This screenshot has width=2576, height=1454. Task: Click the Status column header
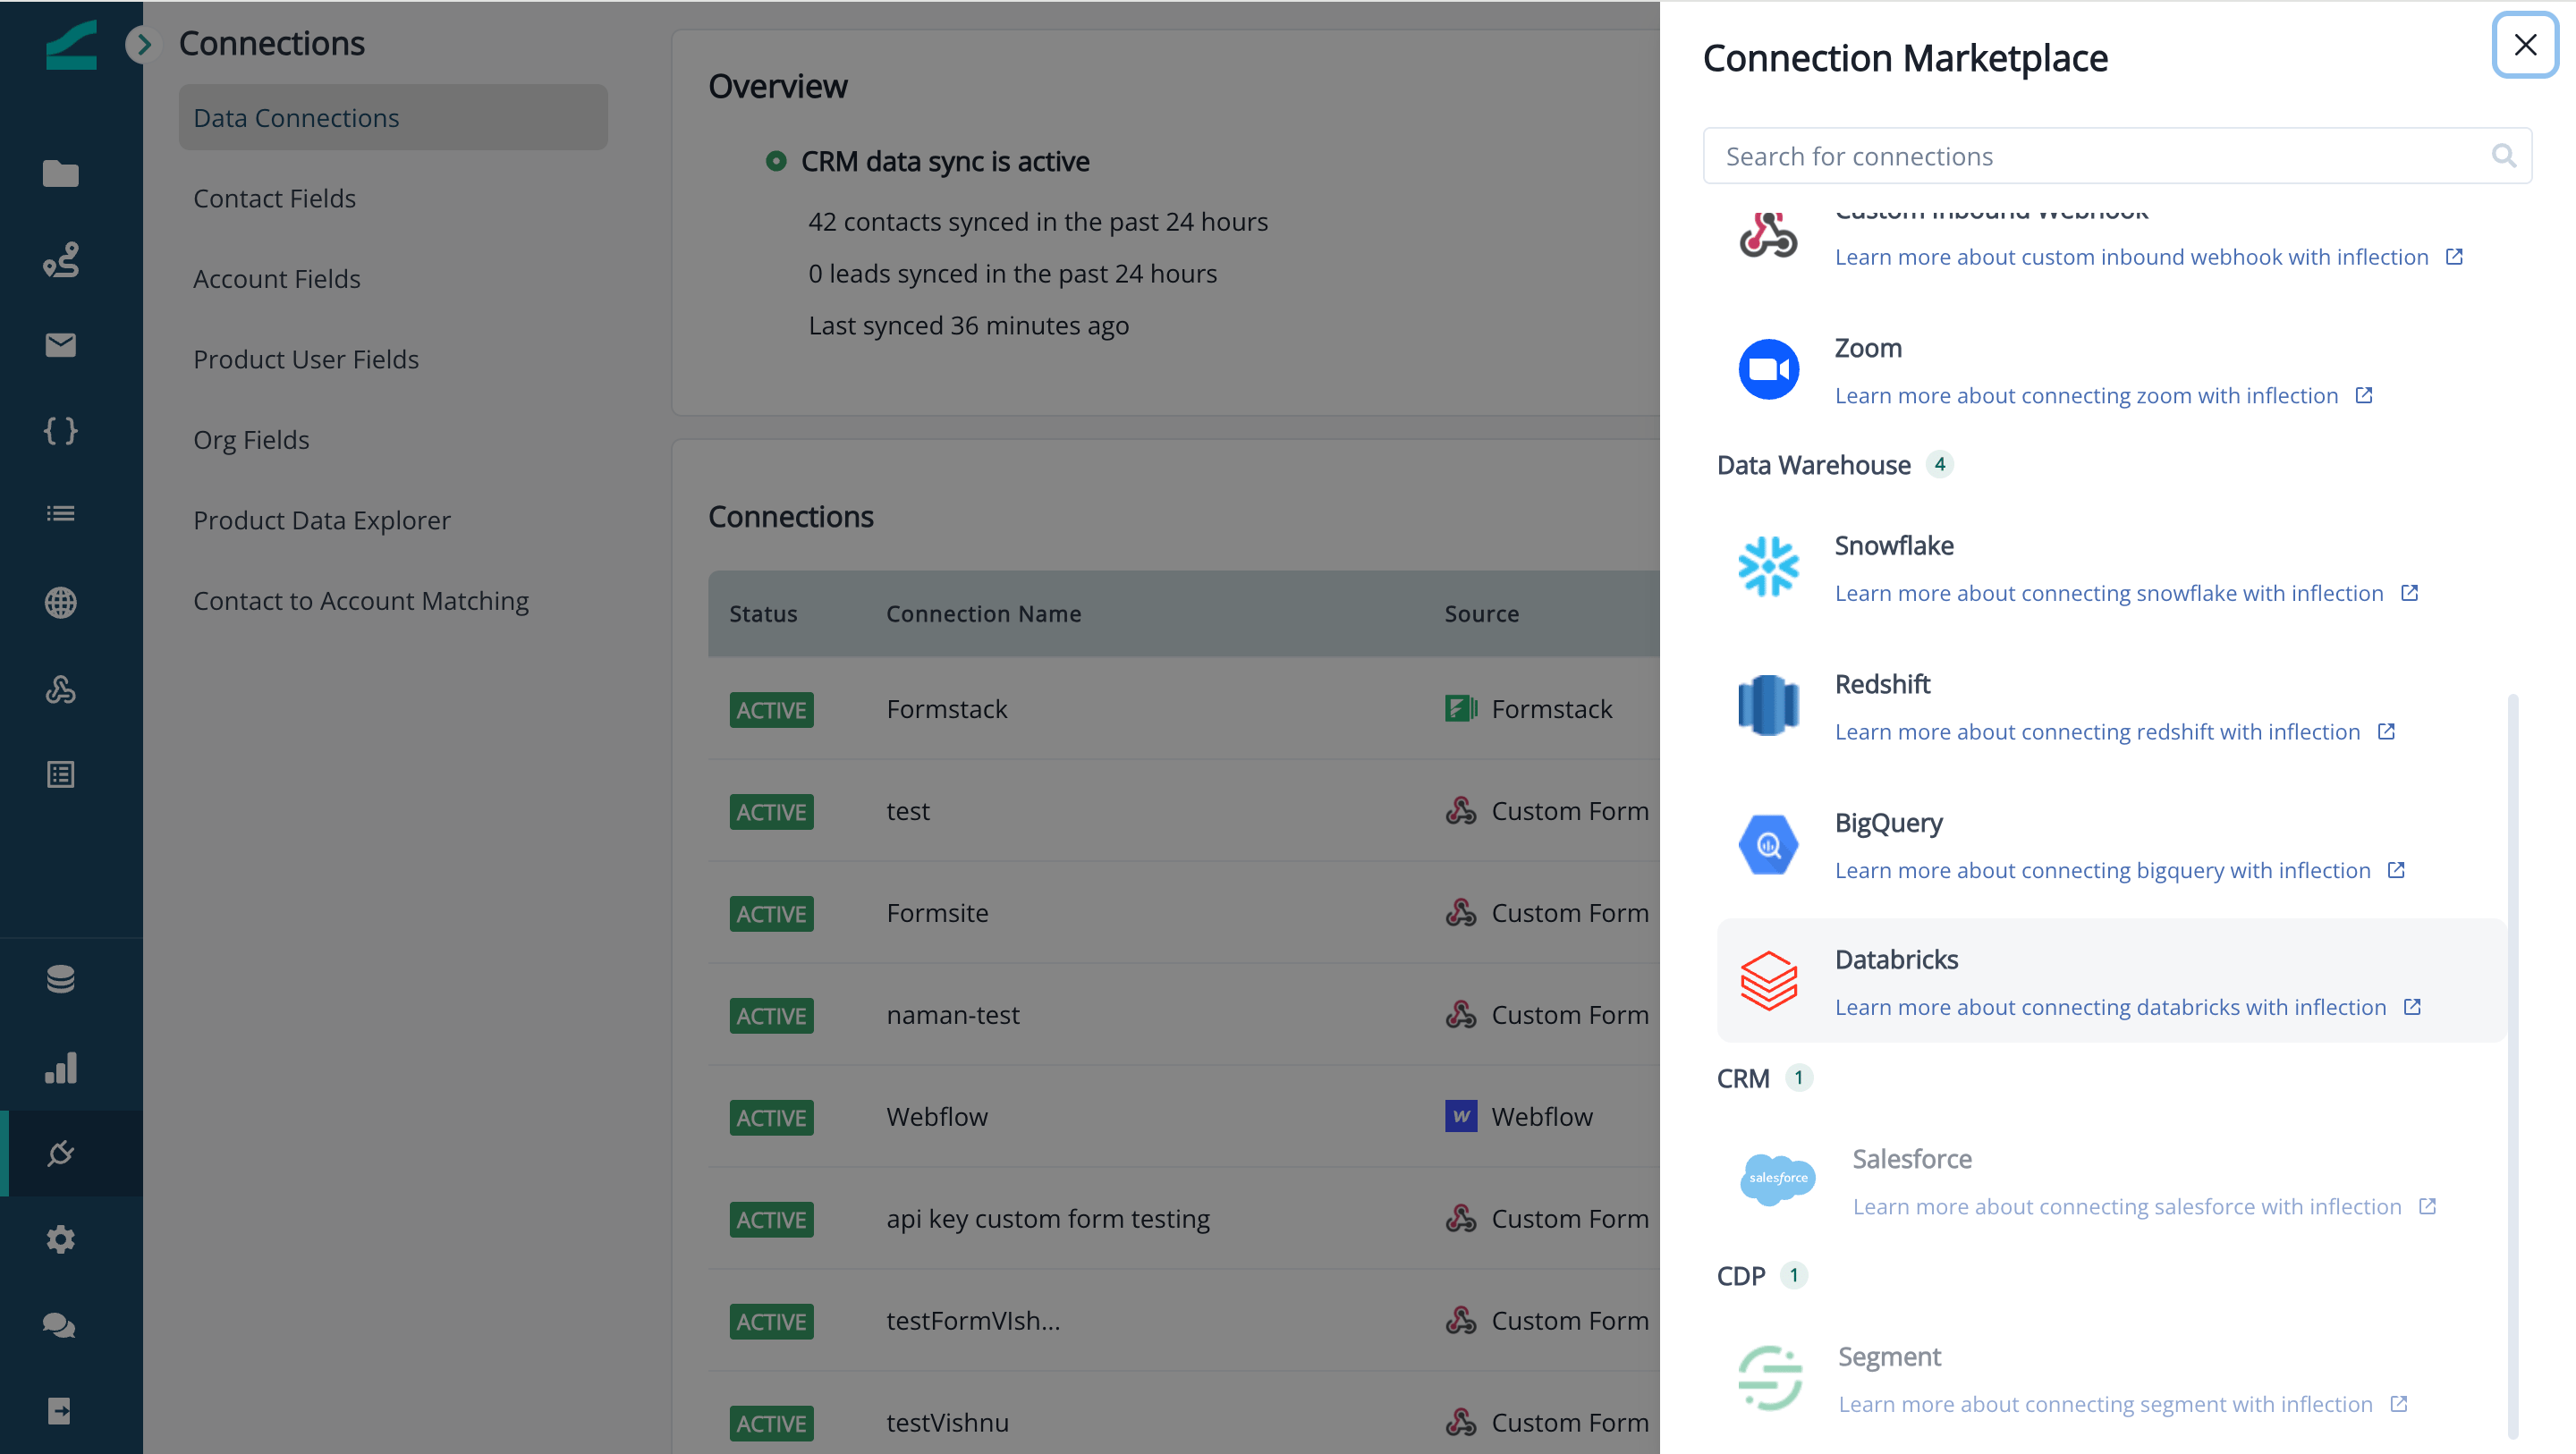click(x=763, y=614)
